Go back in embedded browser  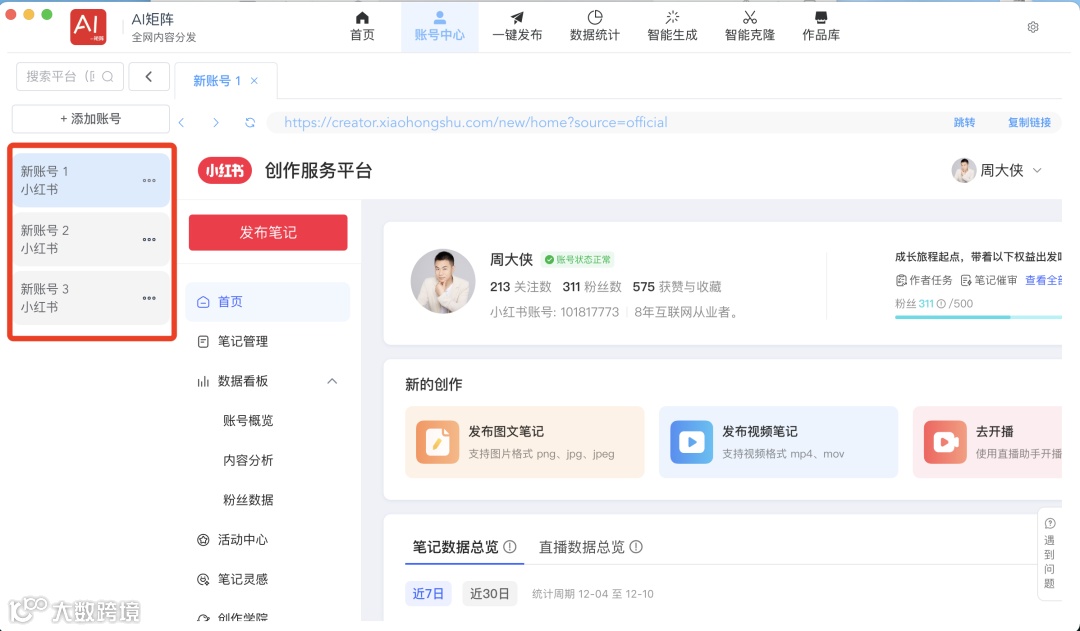[x=182, y=123]
